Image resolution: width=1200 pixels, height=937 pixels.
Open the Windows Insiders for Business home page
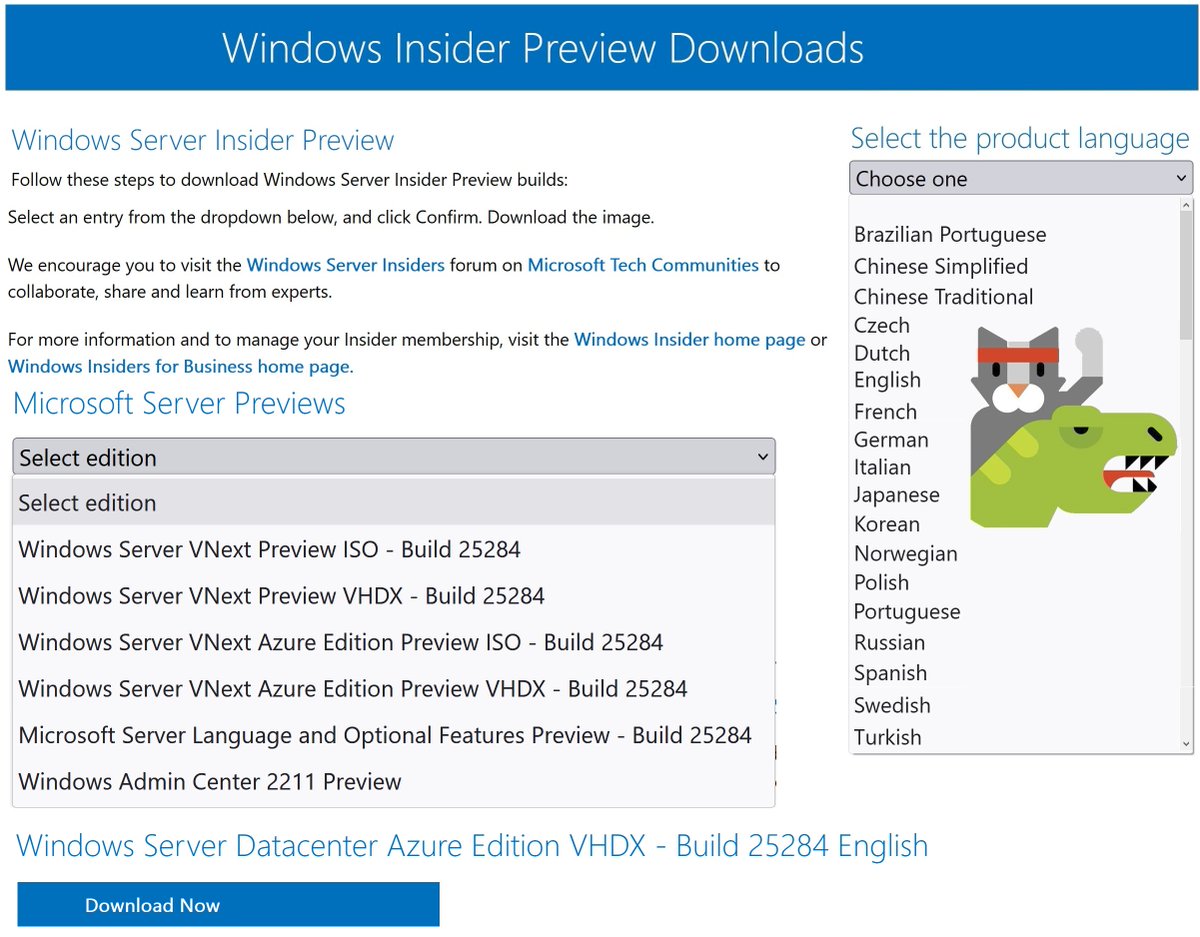pos(178,366)
